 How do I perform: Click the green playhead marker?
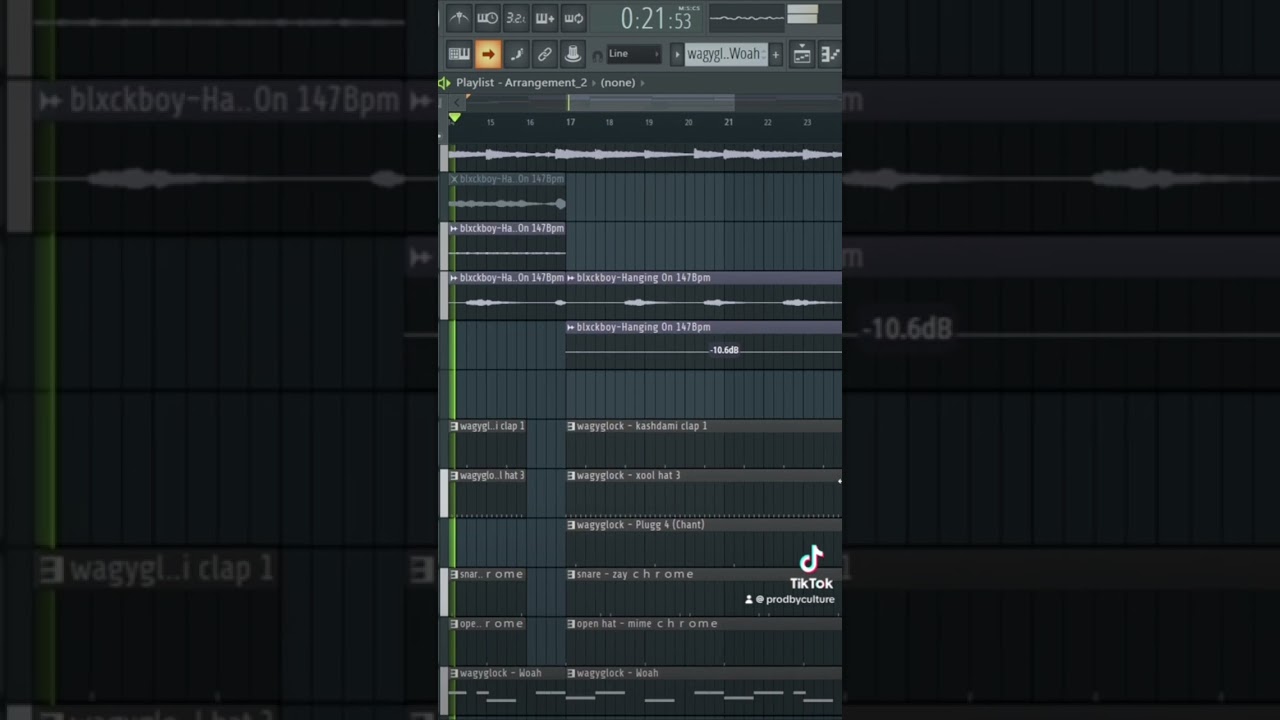click(x=454, y=118)
